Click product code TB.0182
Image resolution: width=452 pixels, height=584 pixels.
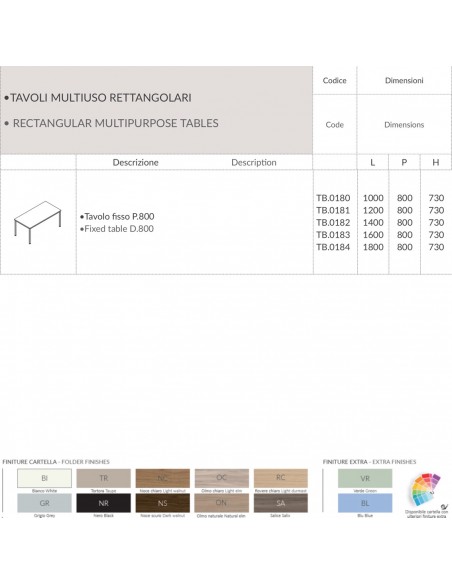(x=333, y=222)
